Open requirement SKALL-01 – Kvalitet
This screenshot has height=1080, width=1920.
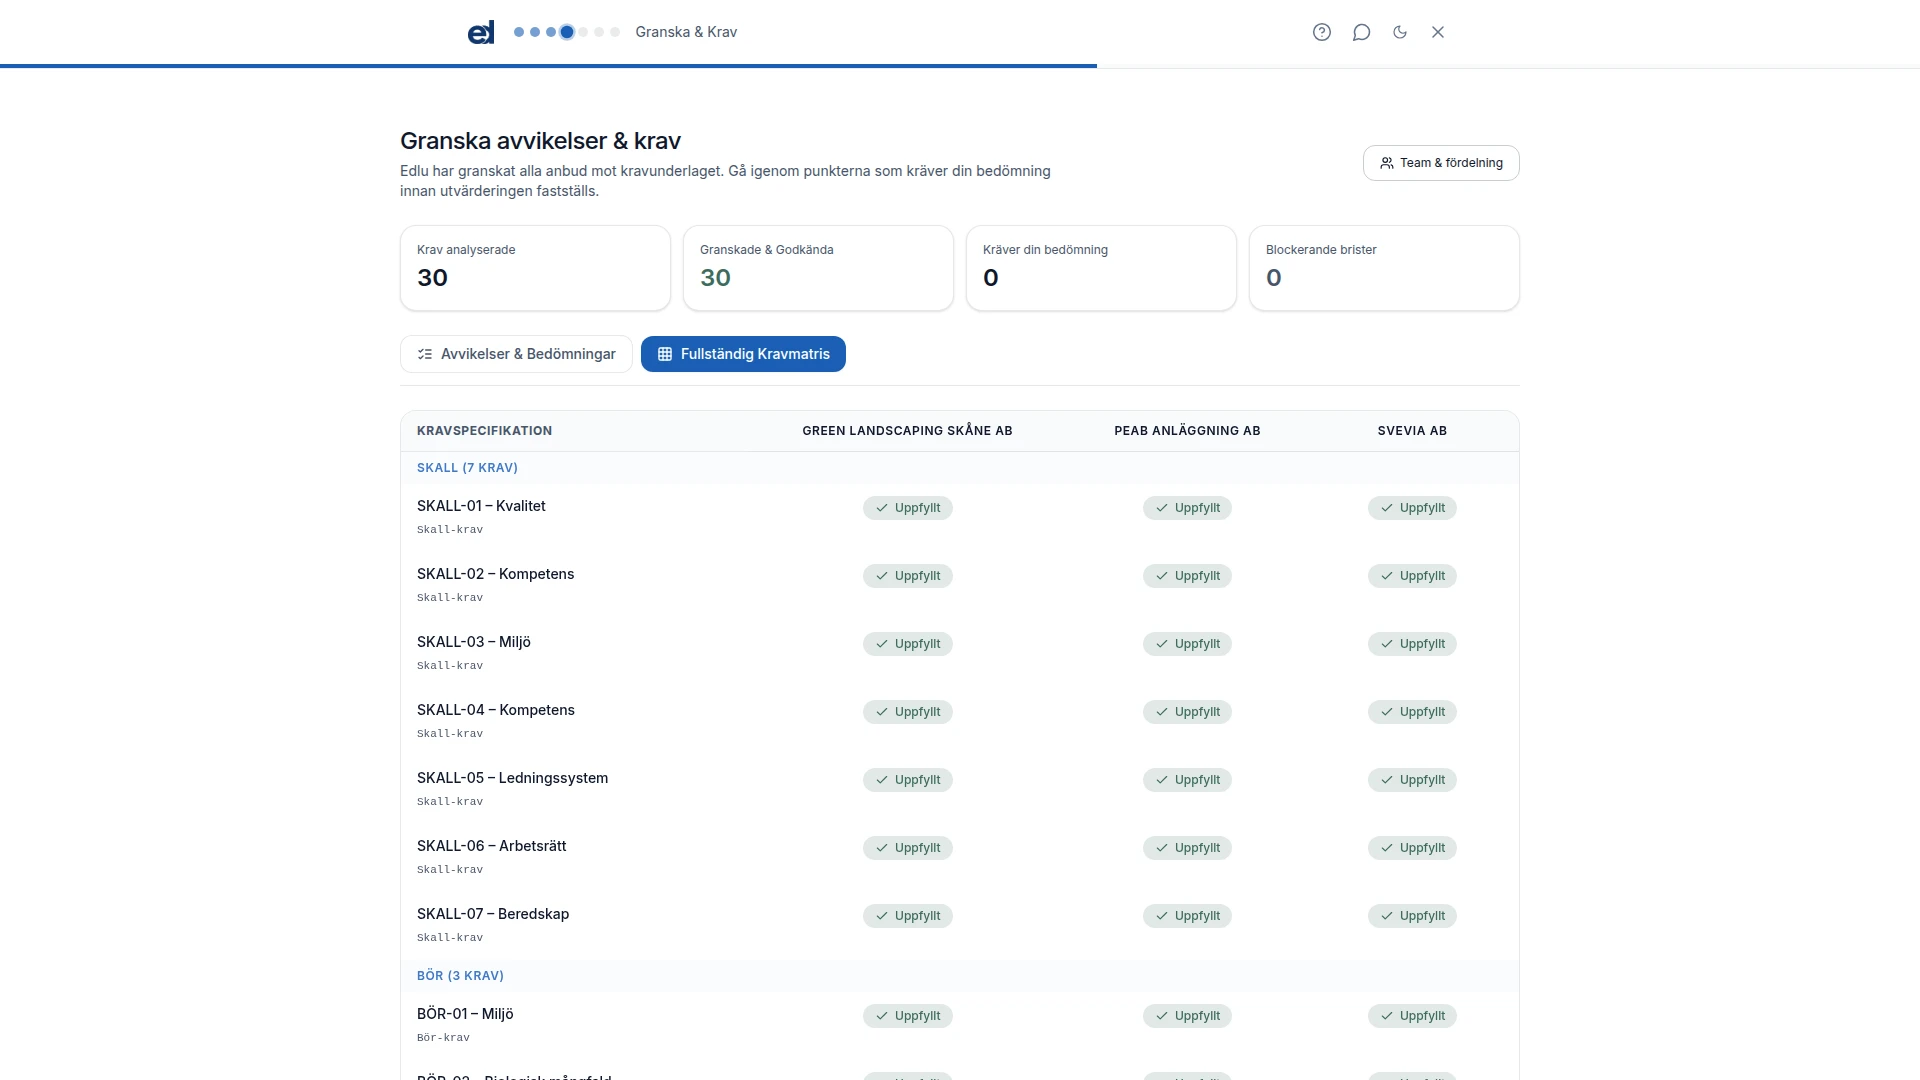(x=481, y=506)
